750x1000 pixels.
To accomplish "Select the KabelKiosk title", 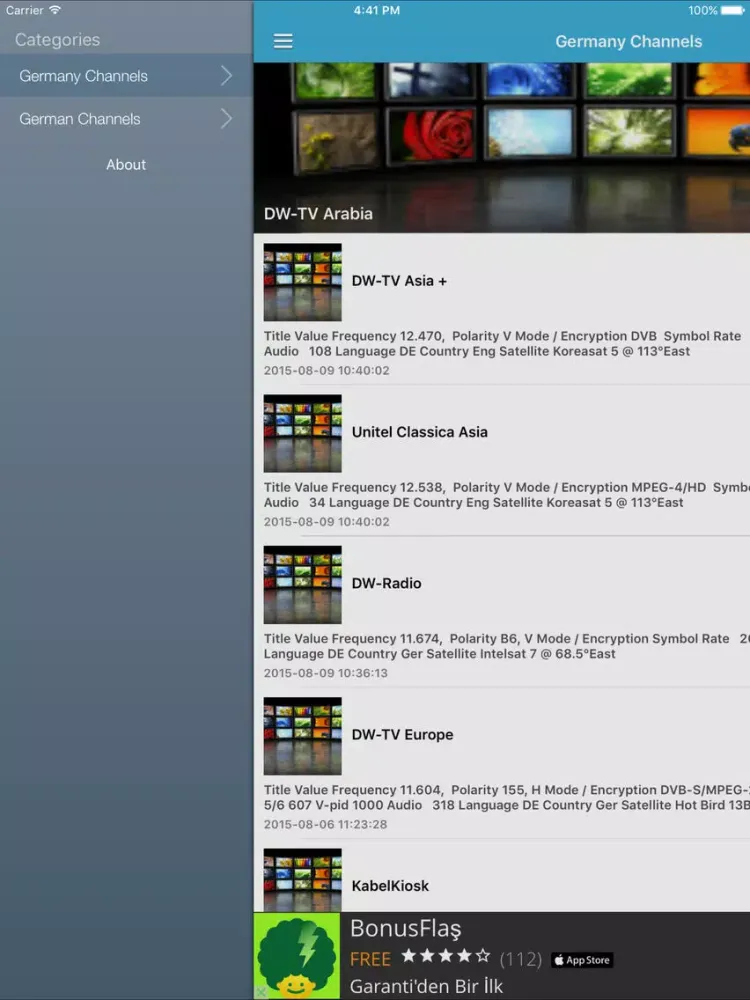I will click(390, 886).
